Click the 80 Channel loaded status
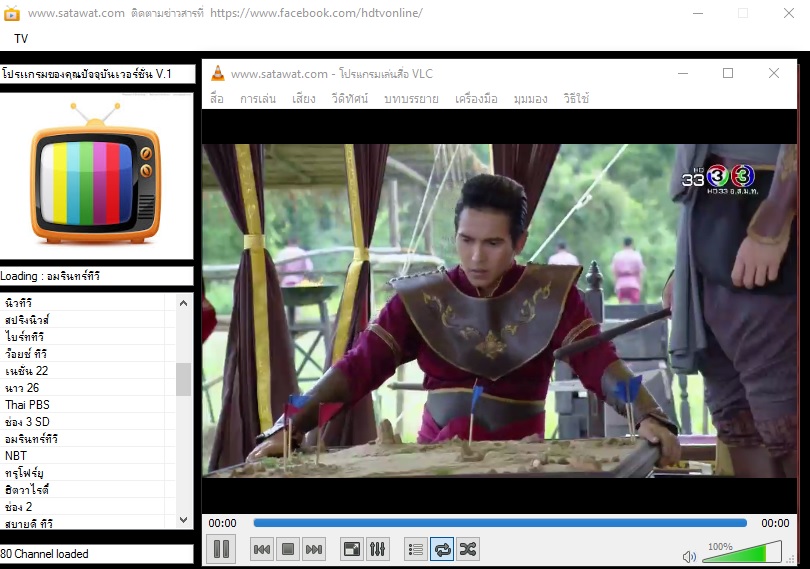 pyautogui.click(x=97, y=554)
